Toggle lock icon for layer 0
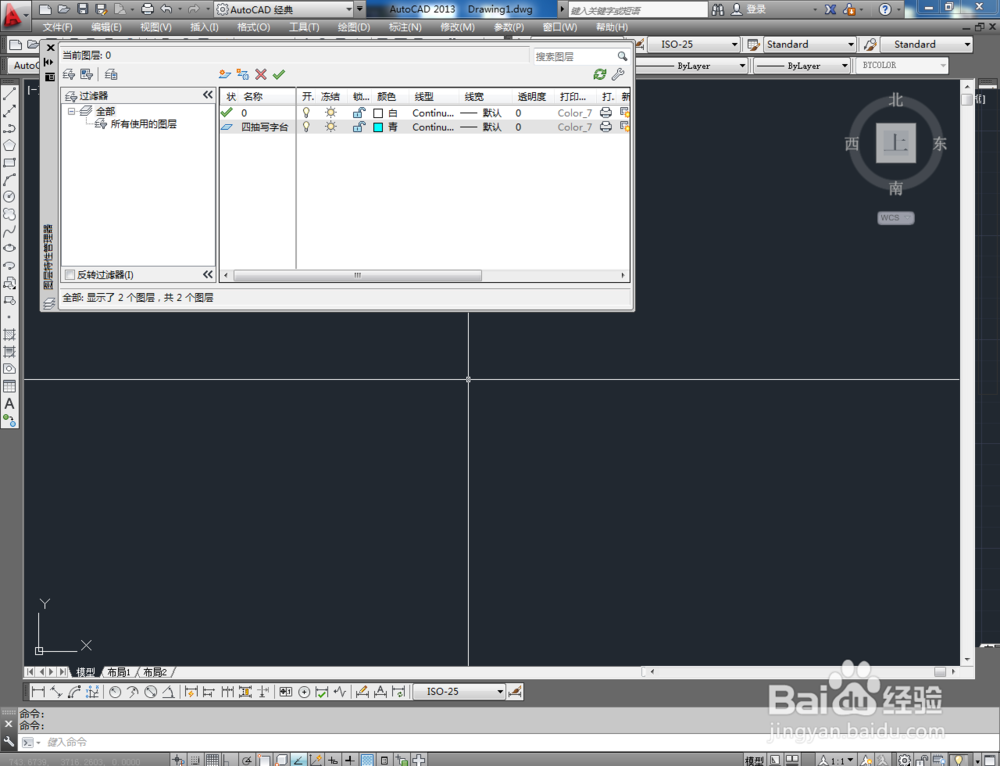This screenshot has height=766, width=1000. click(359, 113)
